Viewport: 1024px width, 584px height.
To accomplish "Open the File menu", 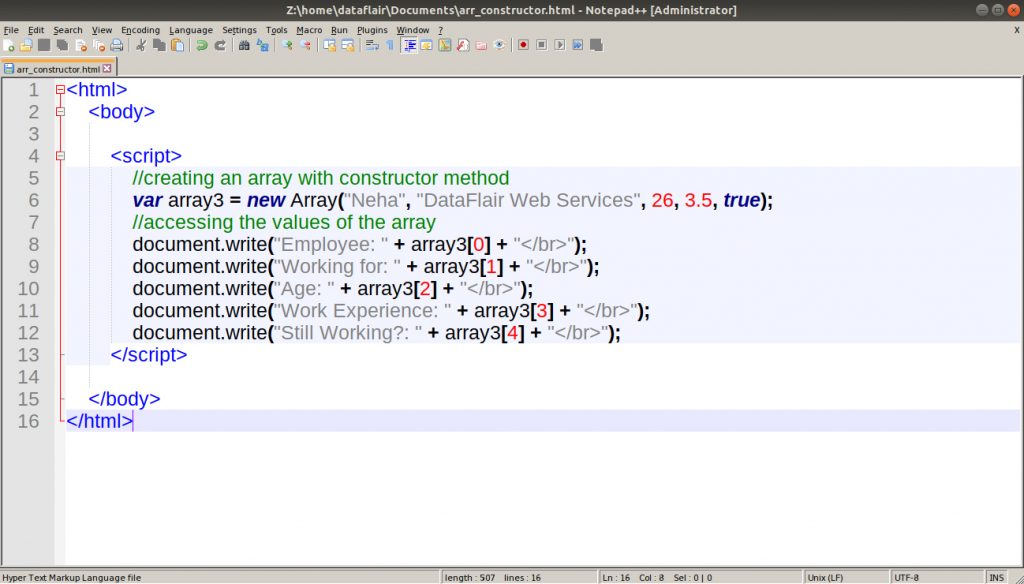I will [x=11, y=30].
